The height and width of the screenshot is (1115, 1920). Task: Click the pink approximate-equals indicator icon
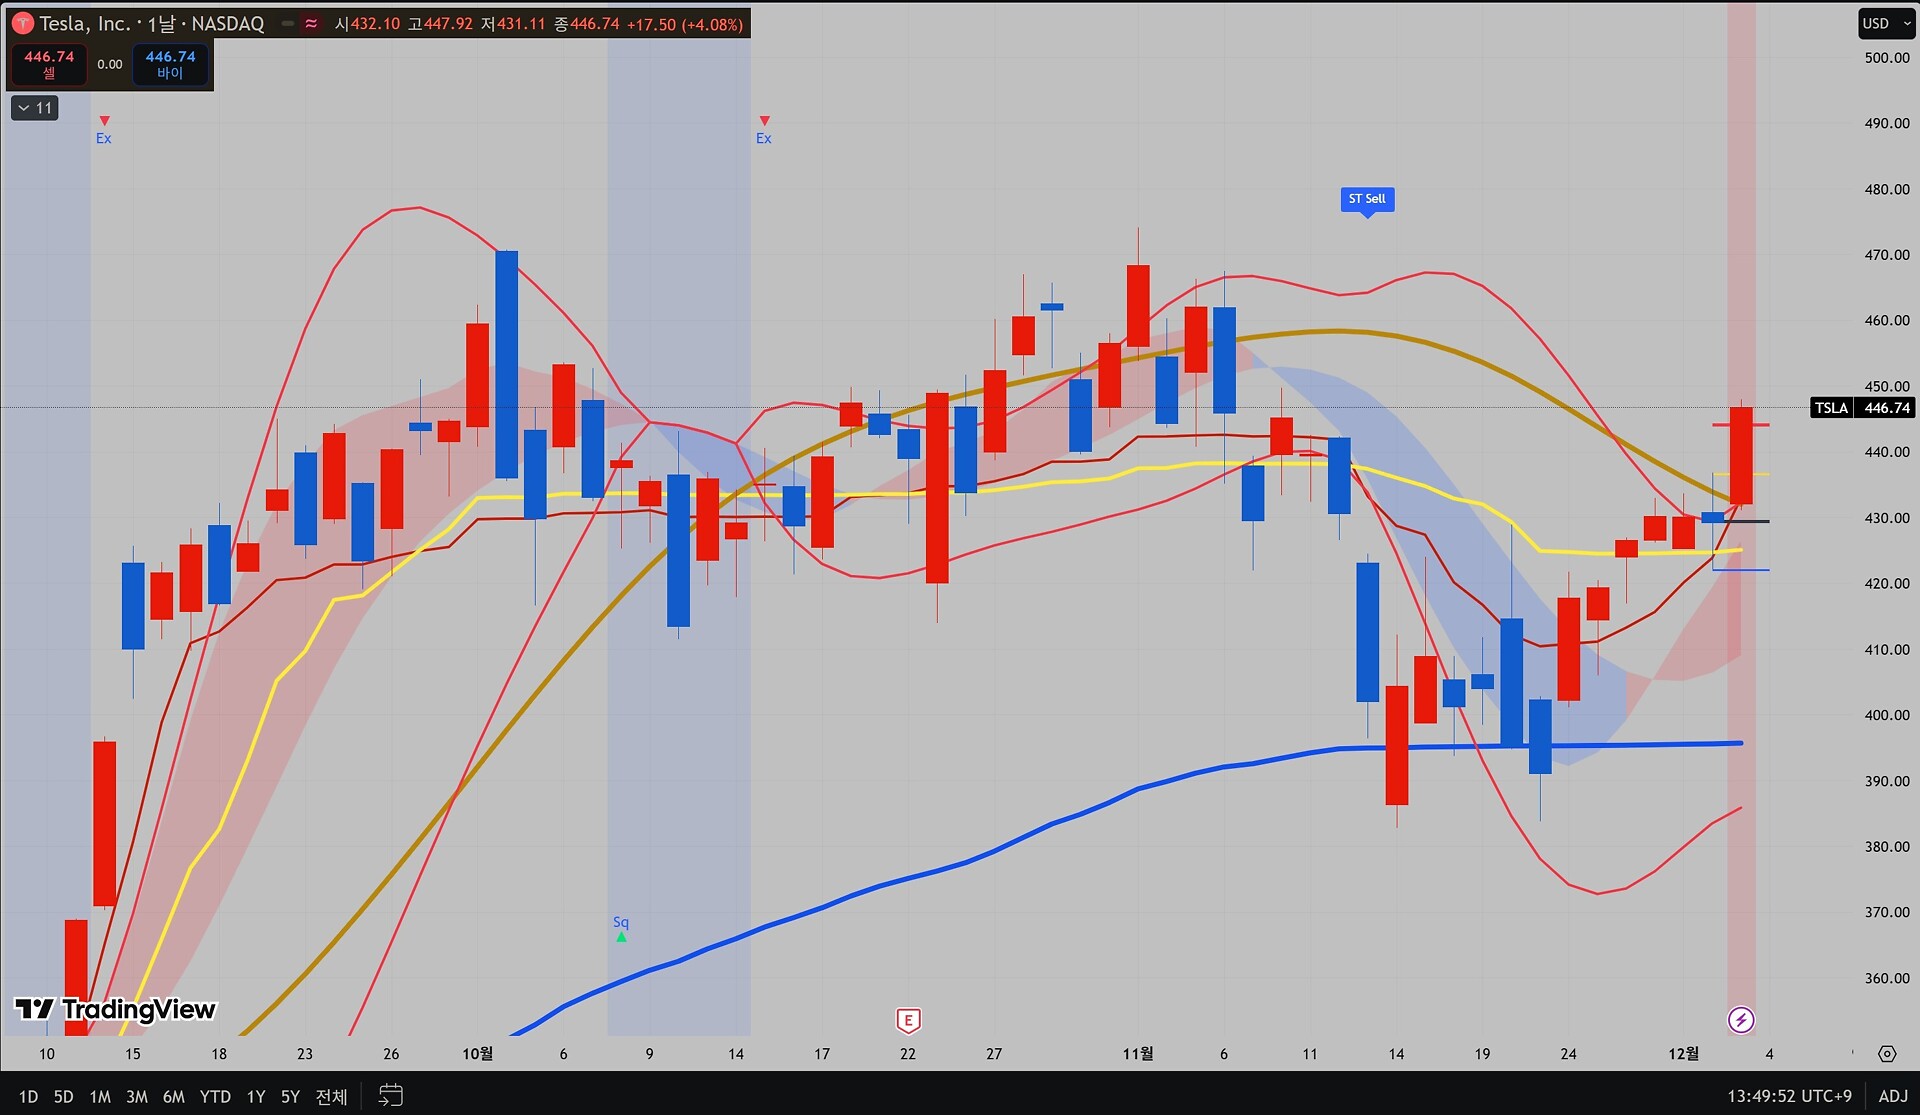click(311, 23)
